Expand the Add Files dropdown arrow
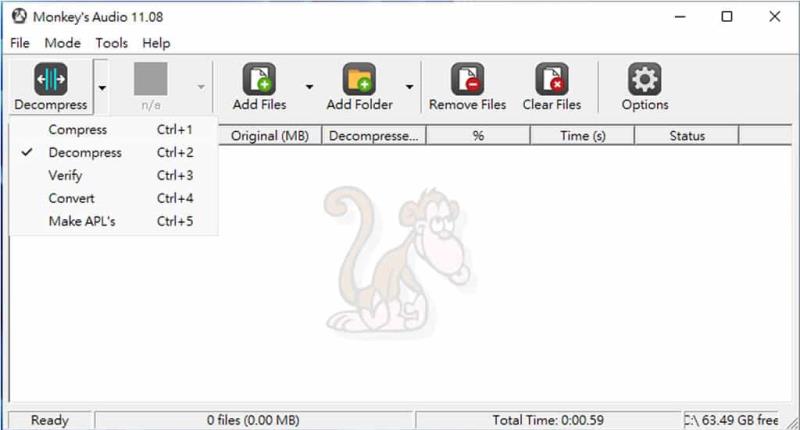The height and width of the screenshot is (430, 800). [309, 87]
